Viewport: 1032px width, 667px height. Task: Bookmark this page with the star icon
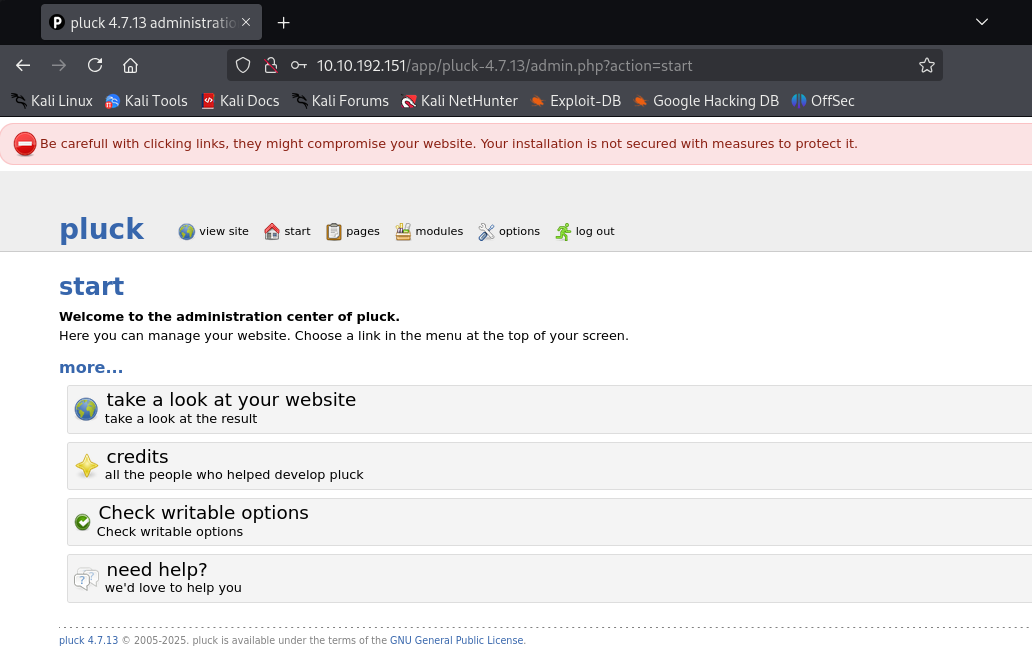(x=927, y=65)
